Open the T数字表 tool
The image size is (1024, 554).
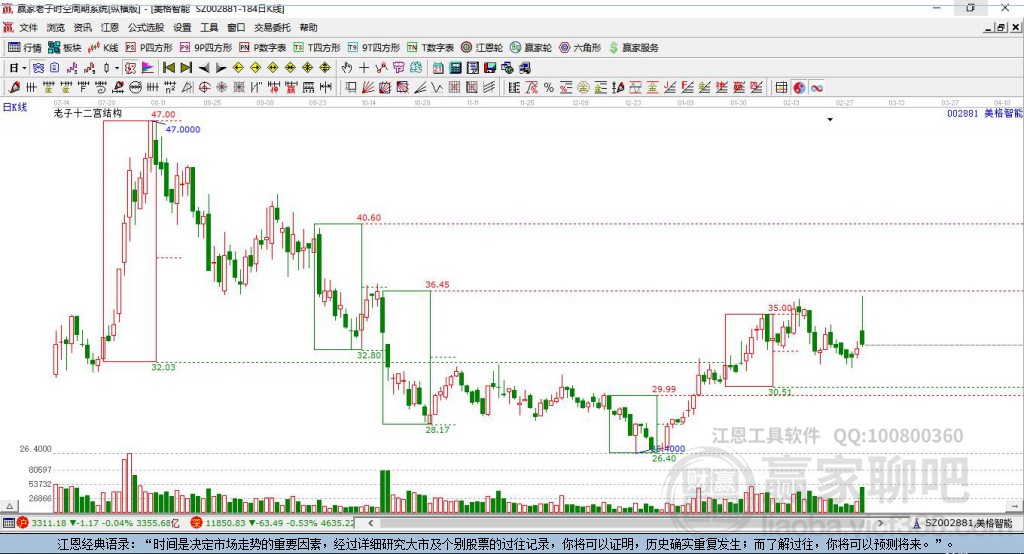point(430,48)
